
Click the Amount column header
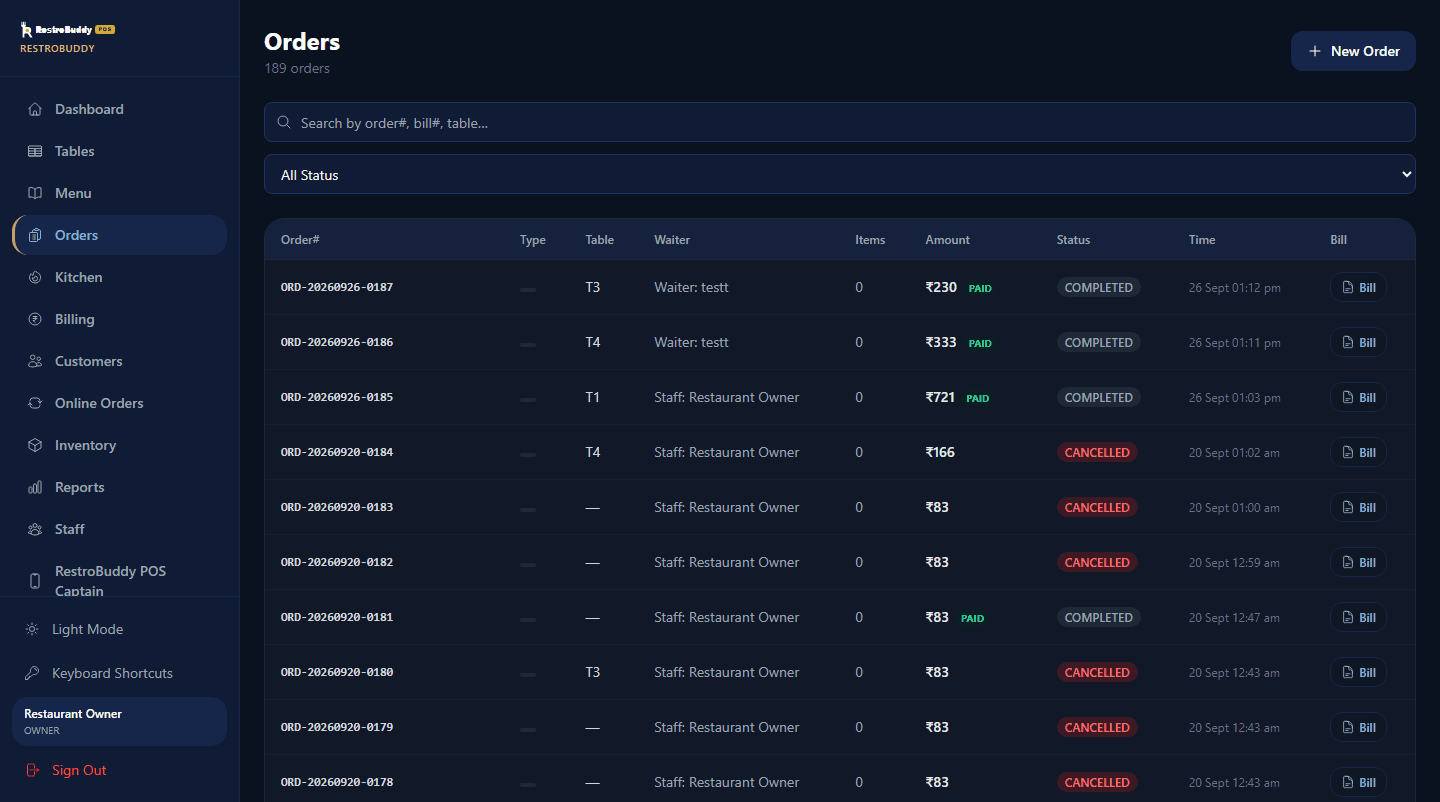coord(947,240)
